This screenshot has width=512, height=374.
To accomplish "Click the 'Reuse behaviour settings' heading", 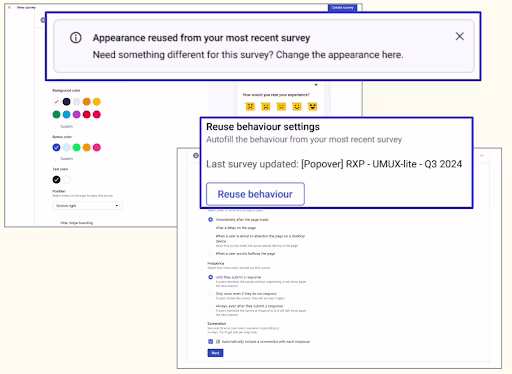I will pos(263,127).
